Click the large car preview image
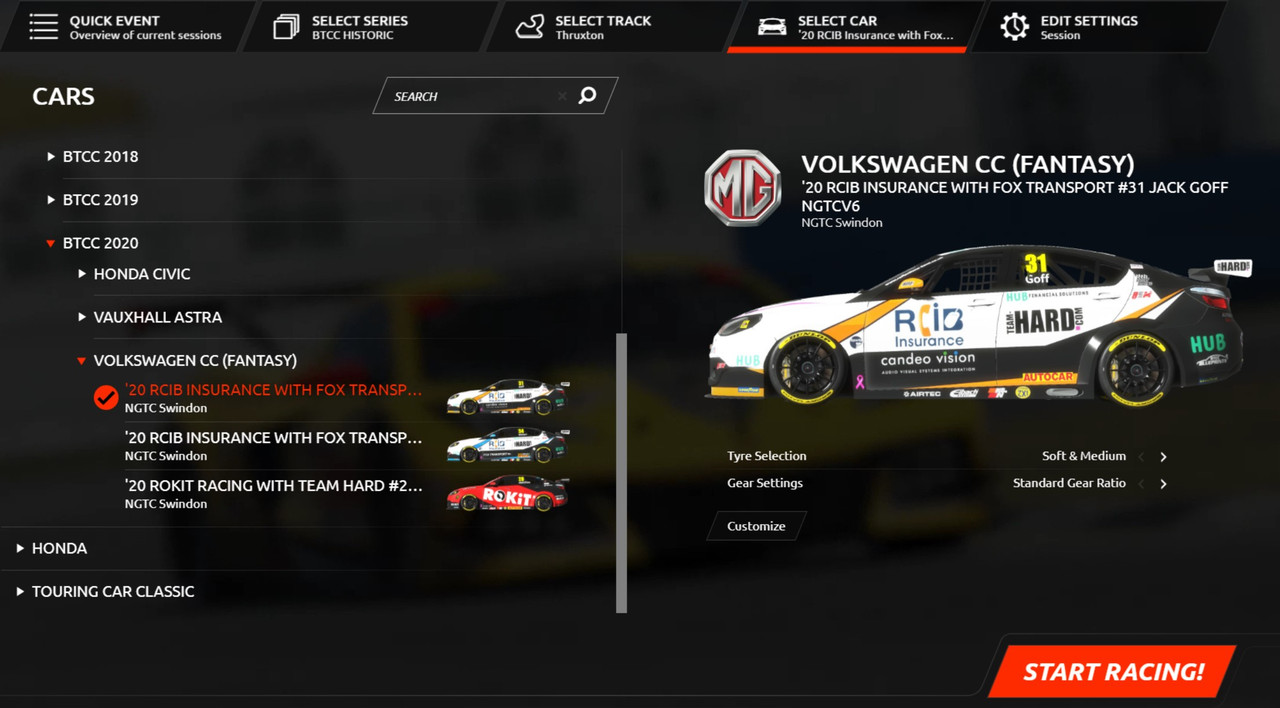The width and height of the screenshot is (1280, 708). [x=980, y=325]
